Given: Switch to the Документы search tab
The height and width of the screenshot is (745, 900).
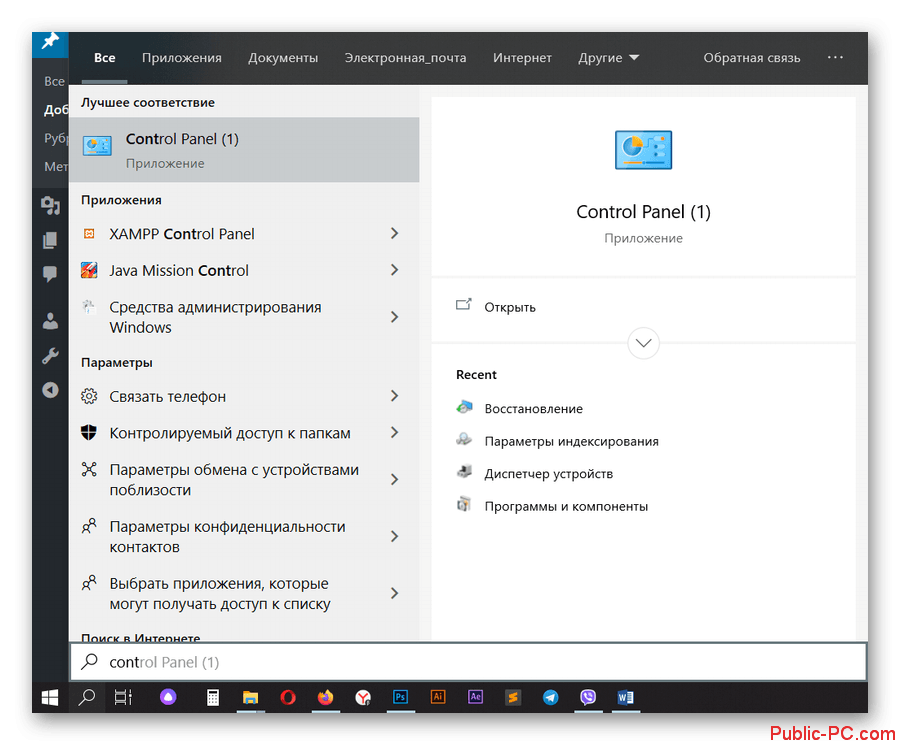Looking at the screenshot, I should pyautogui.click(x=283, y=58).
